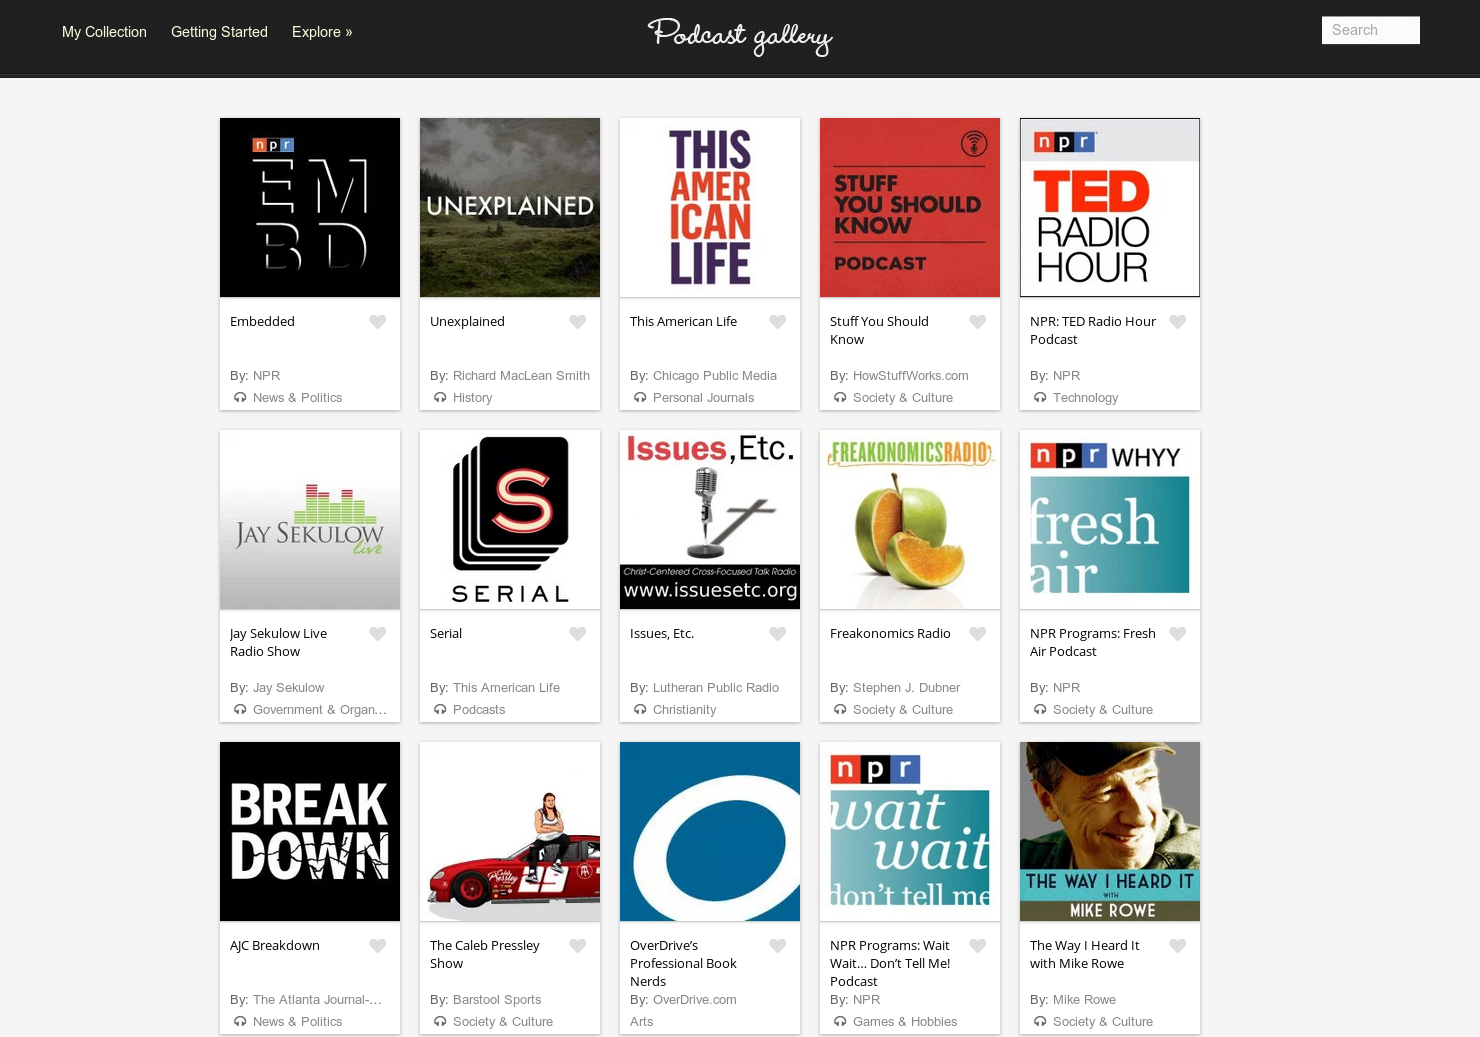Click author Jay Sekulow
Viewport: 1480px width, 1037px height.
[x=288, y=688]
